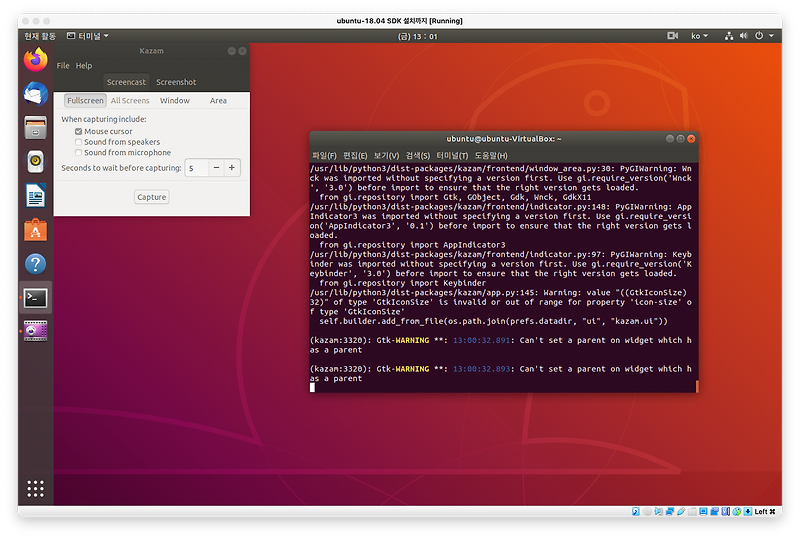
Task: Click the Capture button in Kazam
Action: point(152,197)
